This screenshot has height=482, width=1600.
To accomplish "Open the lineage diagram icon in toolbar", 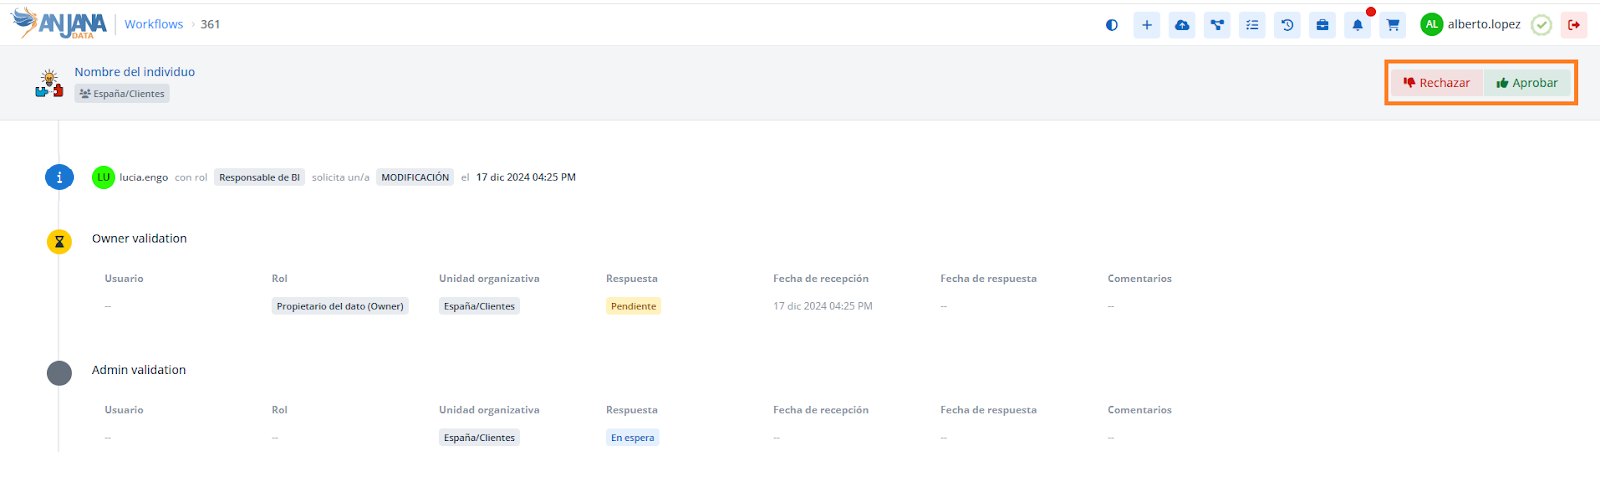I will 1217,25.
